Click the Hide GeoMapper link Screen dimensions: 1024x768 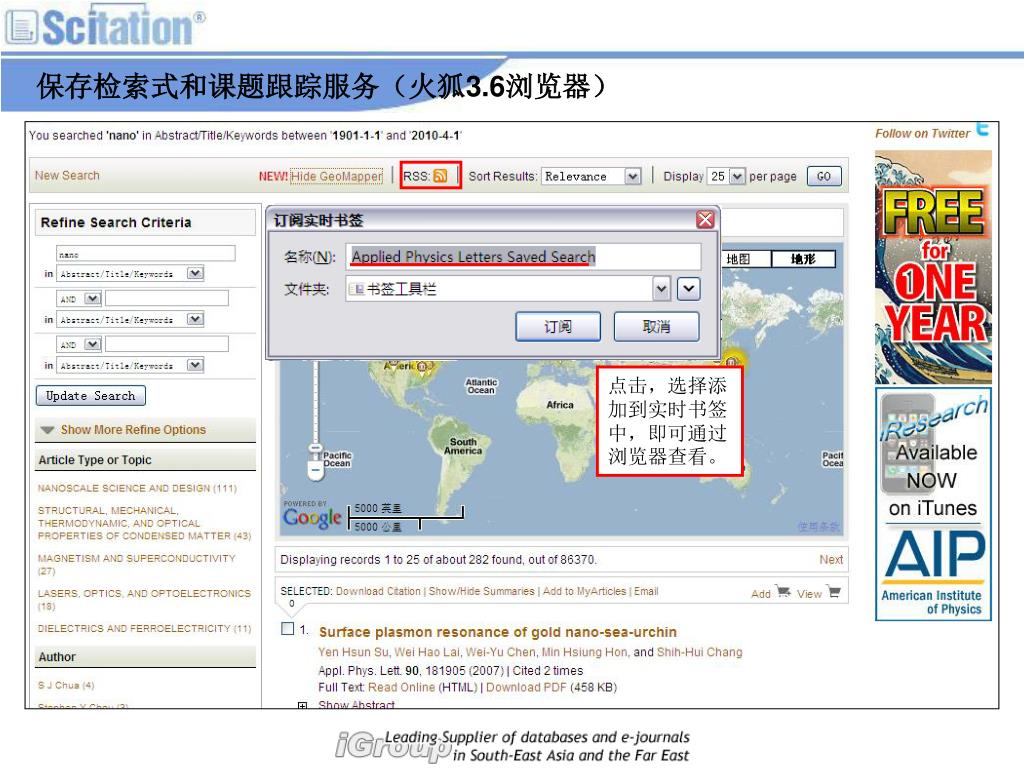(336, 176)
